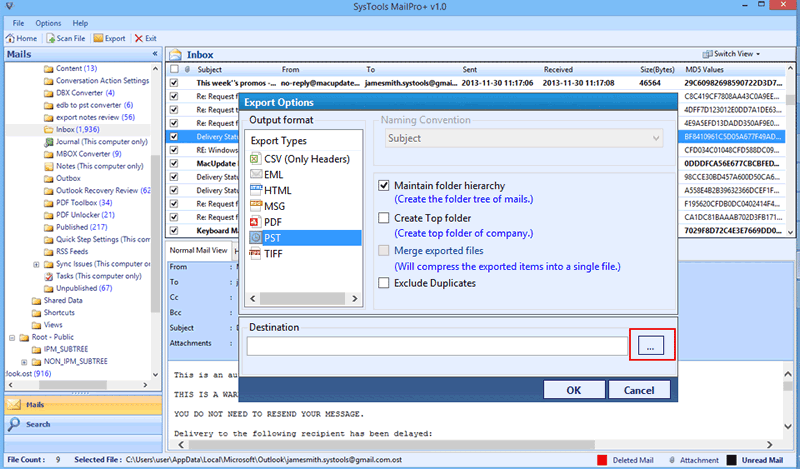Sort the inbox by the Subject column
Screen dimensions: 800x469
click(x=209, y=69)
